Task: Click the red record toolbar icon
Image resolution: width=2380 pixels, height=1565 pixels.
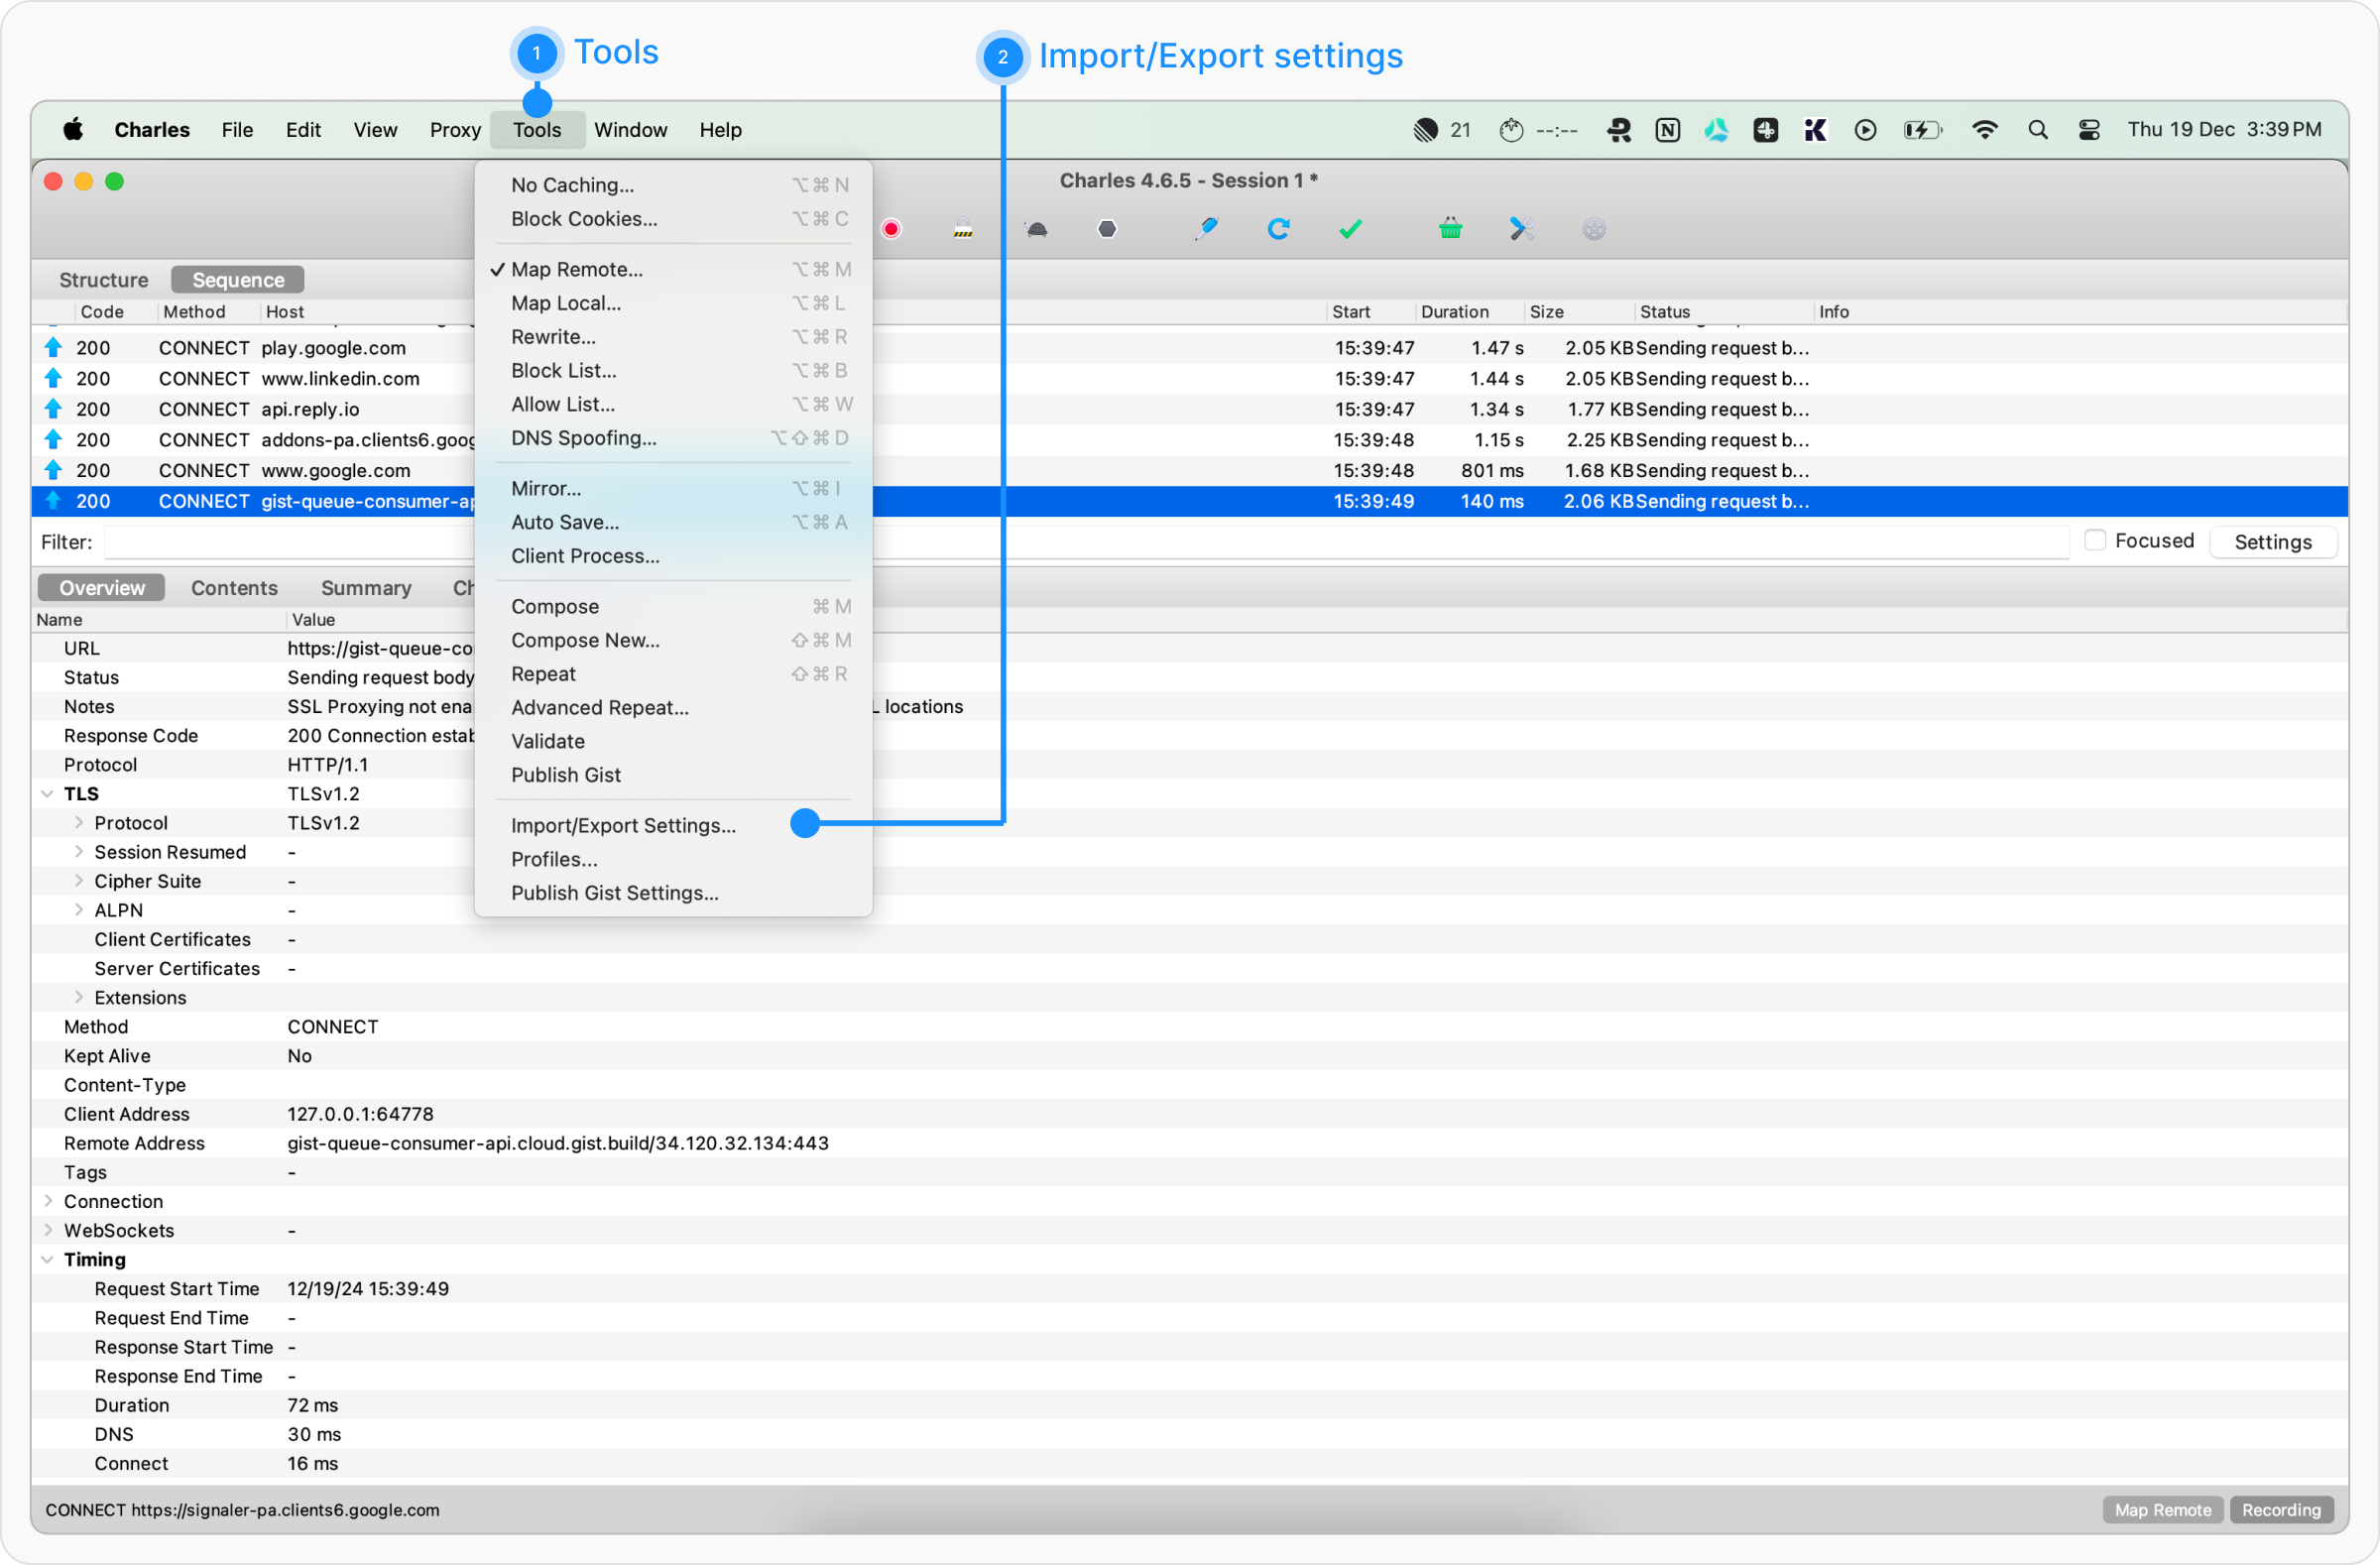Action: [x=891, y=229]
